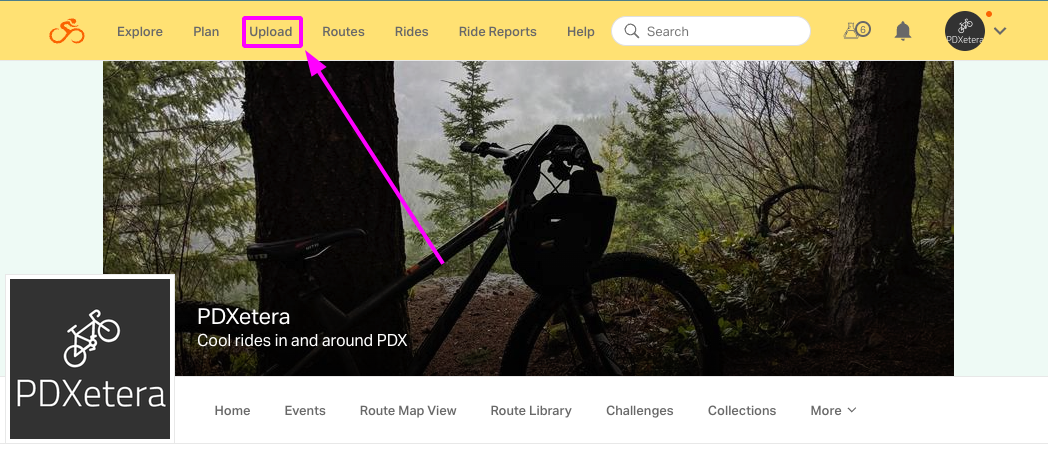This screenshot has height=457, width=1048.
Task: Open the Plan menu item
Action: (206, 31)
